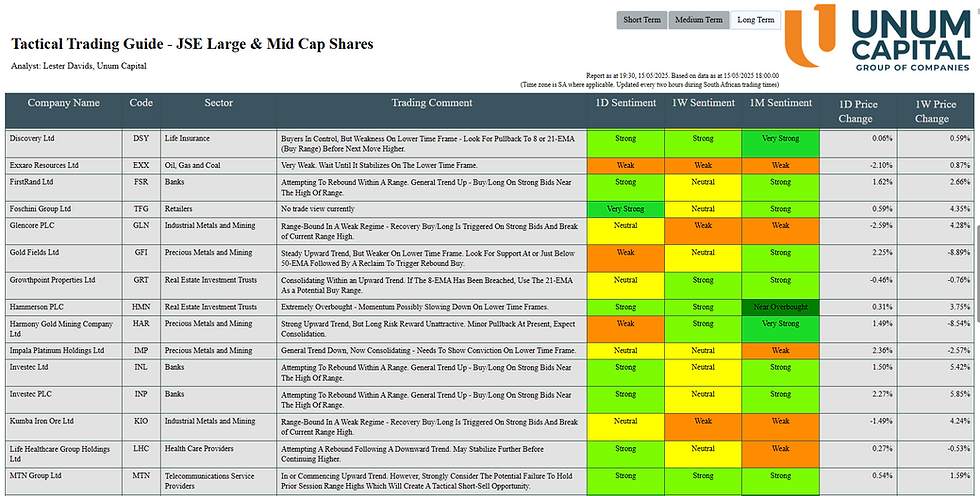Image resolution: width=980 pixels, height=496 pixels.
Task: Click Harmony Gold's Very Strong 1M cell
Action: pos(781,329)
